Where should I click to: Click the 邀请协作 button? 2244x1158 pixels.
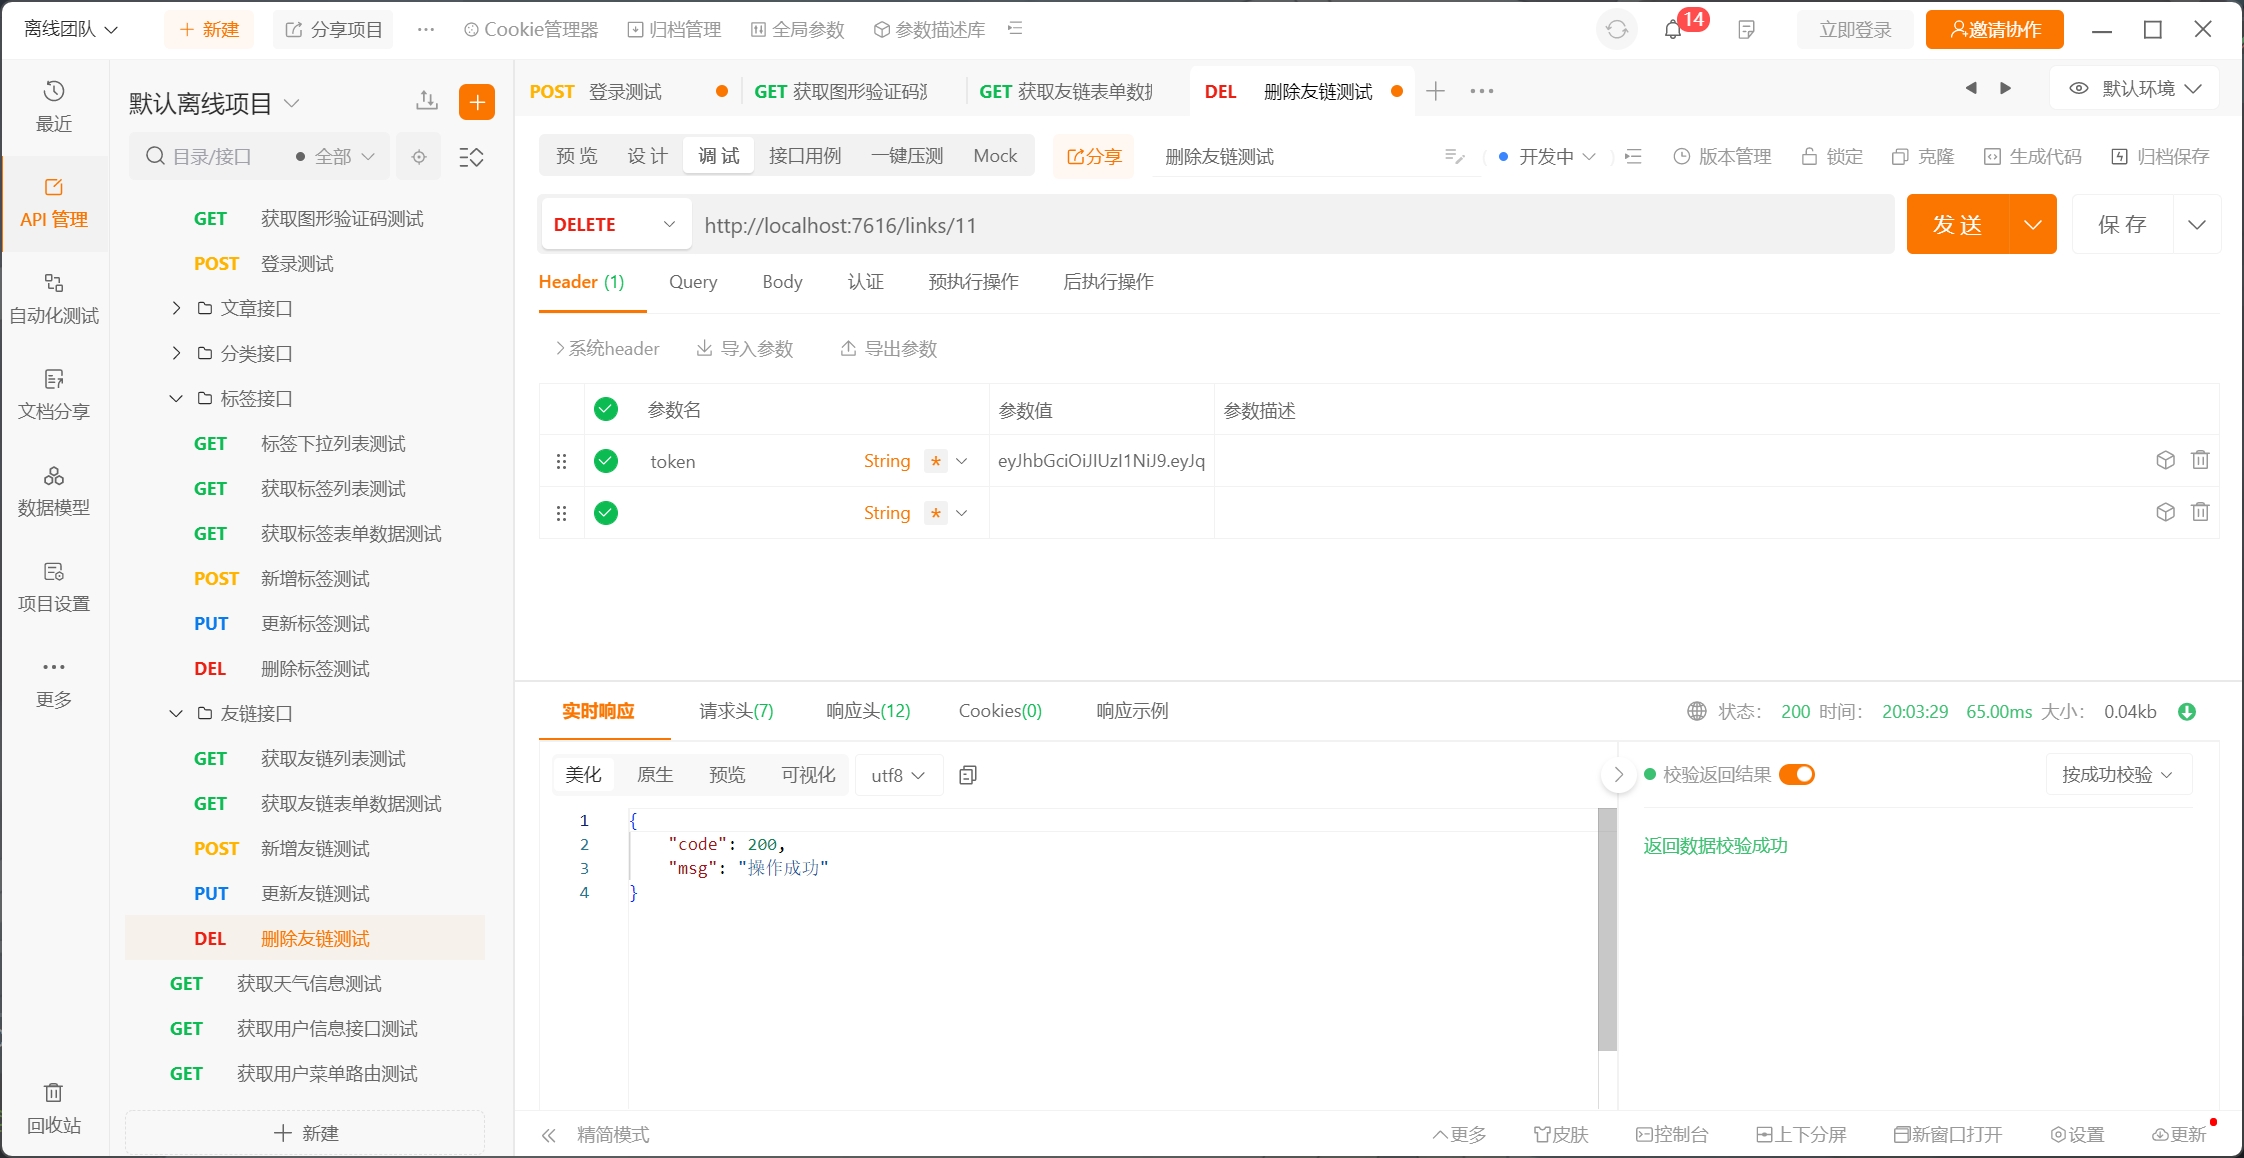[x=1995, y=30]
